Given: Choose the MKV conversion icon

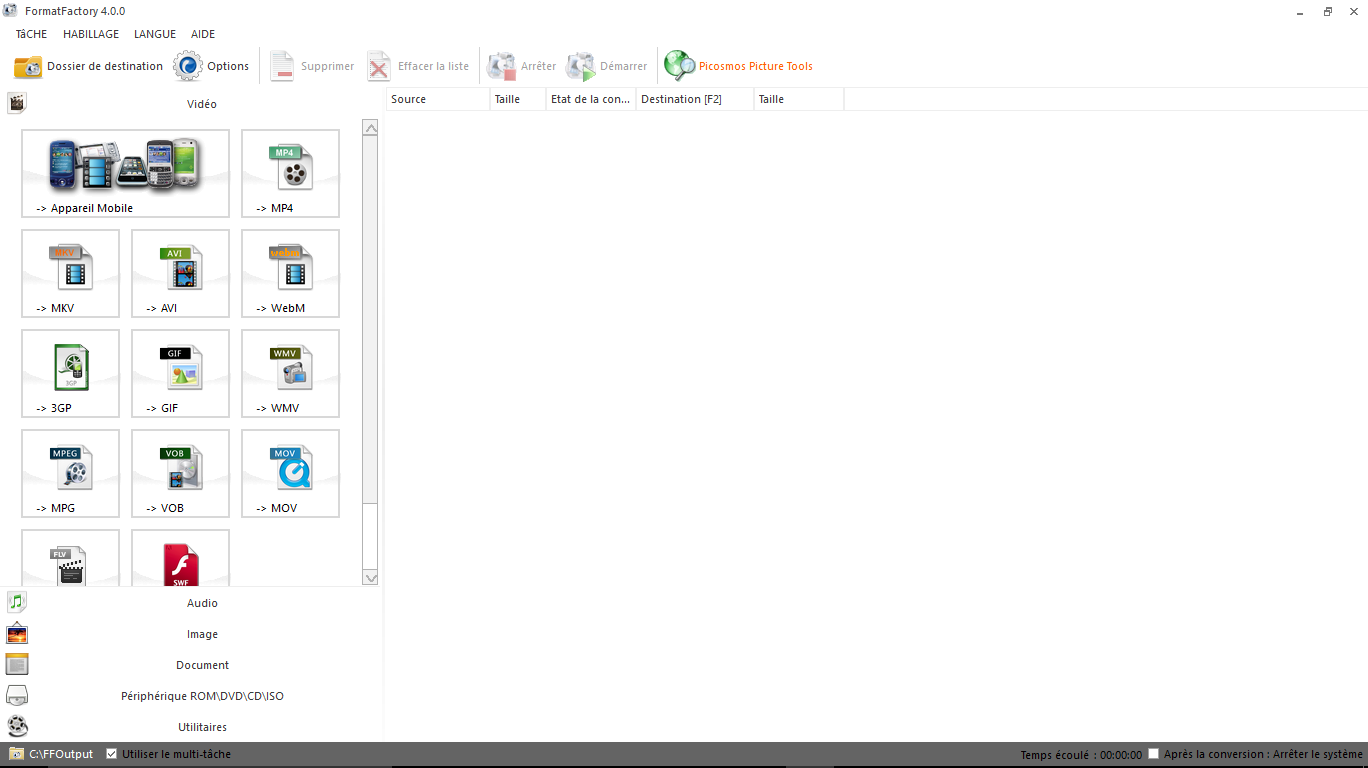Looking at the screenshot, I should point(70,273).
